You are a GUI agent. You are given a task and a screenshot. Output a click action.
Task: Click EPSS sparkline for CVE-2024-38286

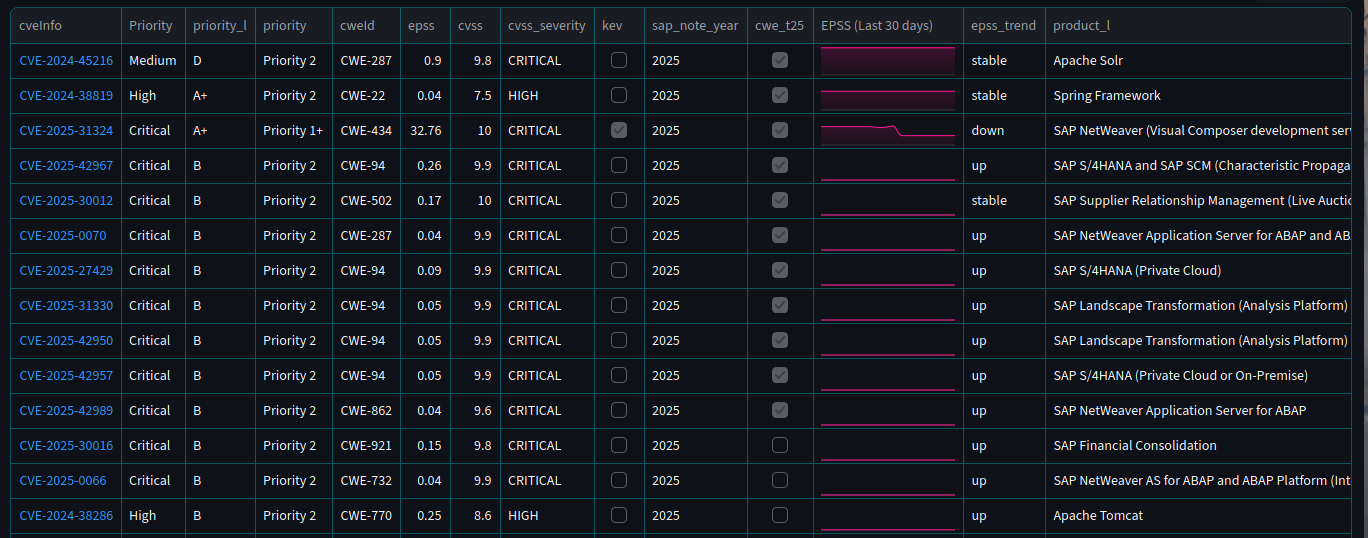pyautogui.click(x=888, y=516)
